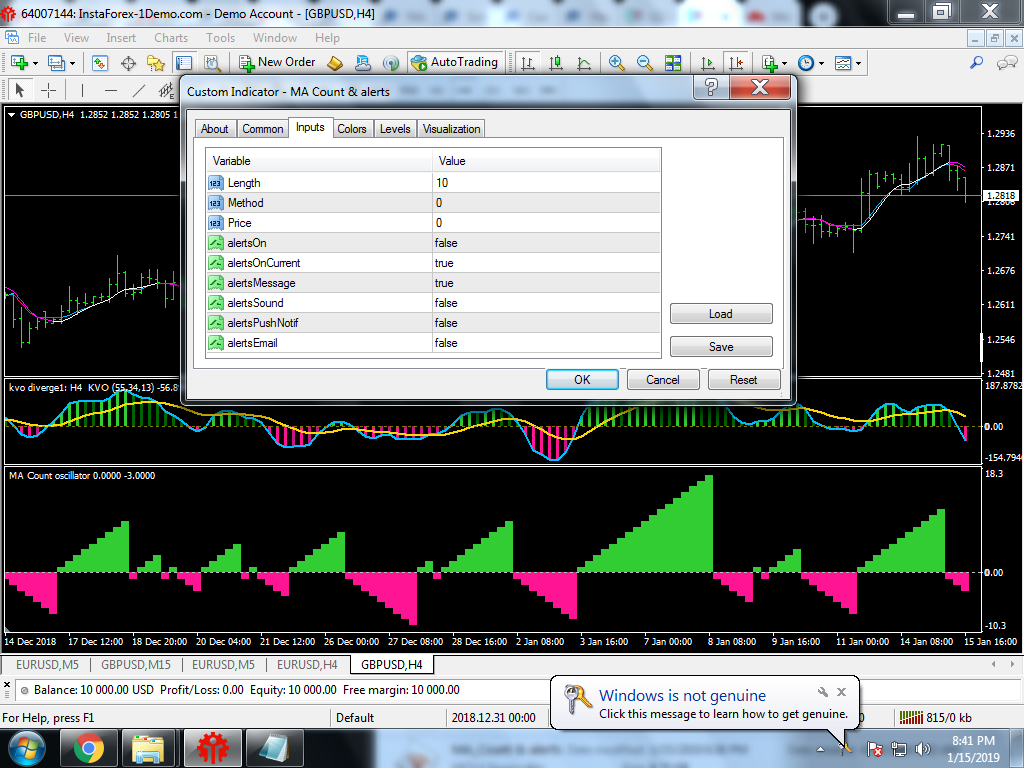The height and width of the screenshot is (768, 1024).
Task: Open a new chart via toolbar icon
Action: coord(19,63)
